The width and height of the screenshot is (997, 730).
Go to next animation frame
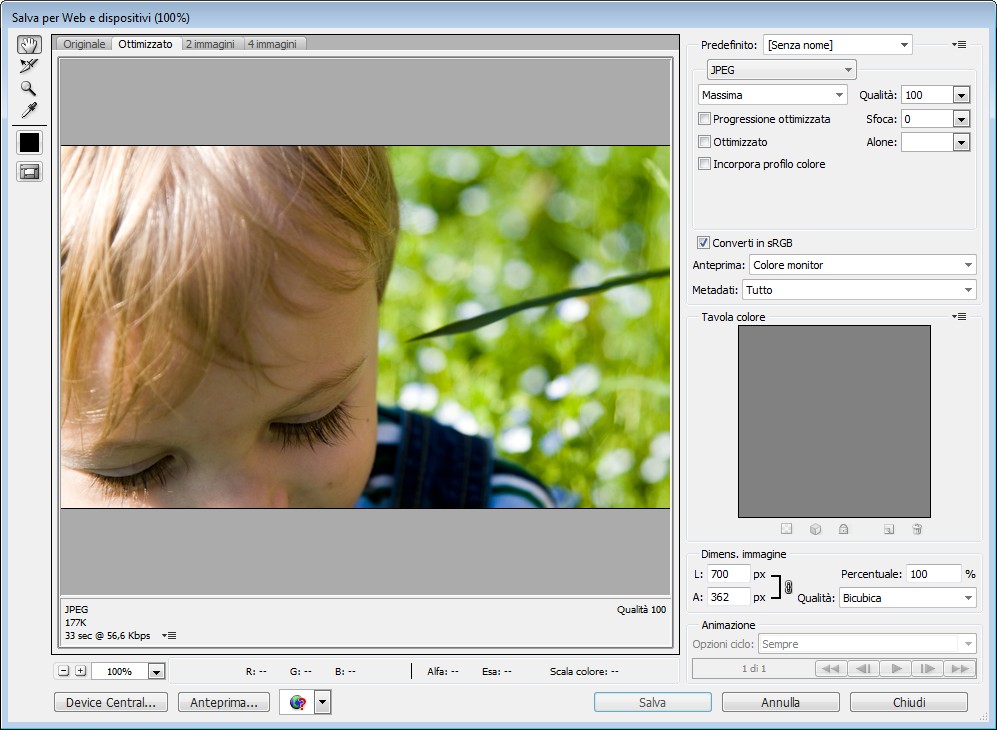pos(928,668)
